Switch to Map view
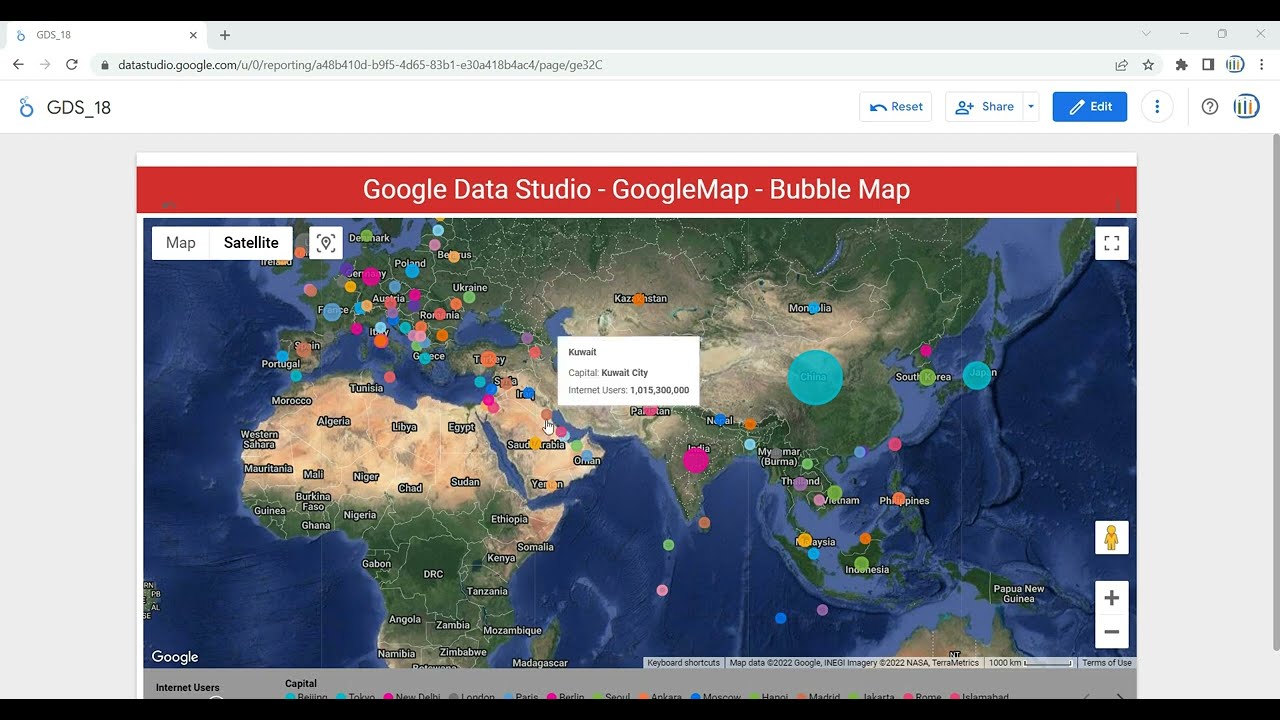 [x=181, y=243]
